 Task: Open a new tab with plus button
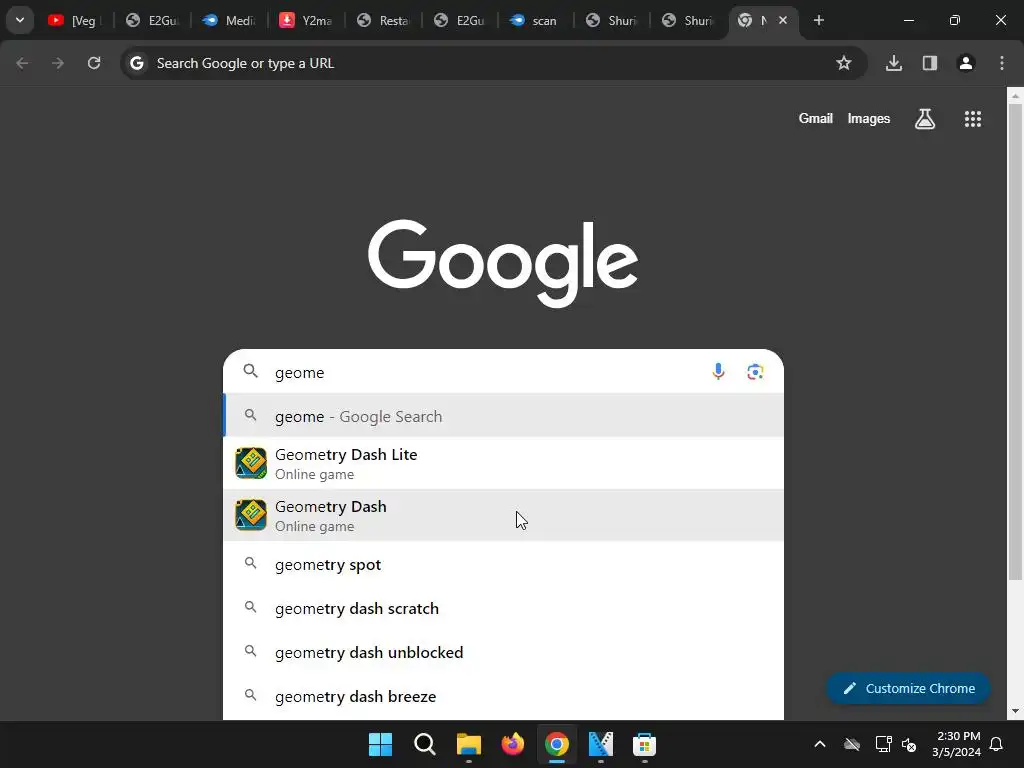click(x=818, y=20)
